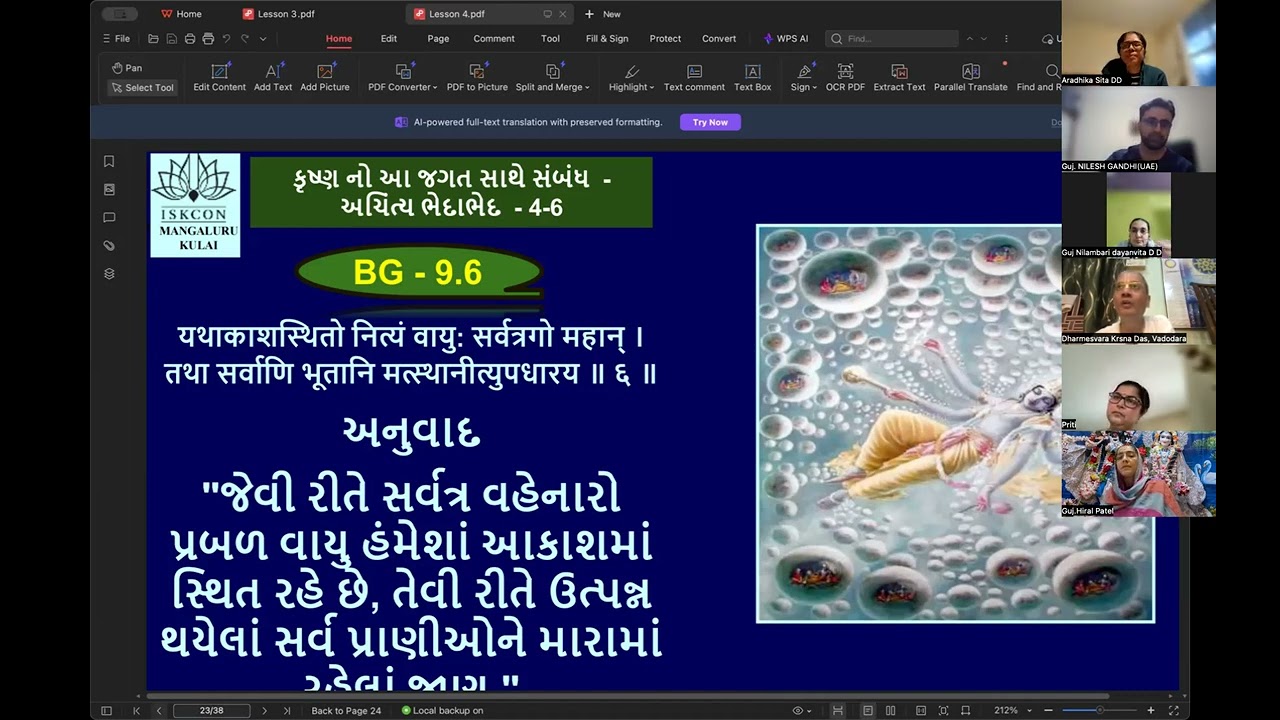Open Comment ribbon tab
The height and width of the screenshot is (720, 1280).
(494, 39)
